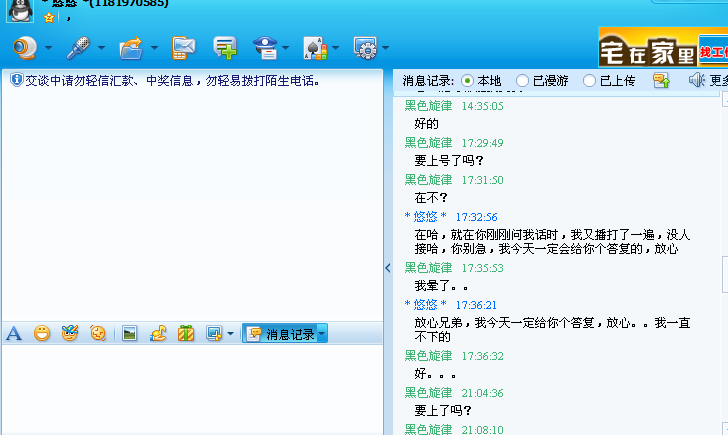This screenshot has width=728, height=435.
Task: Open the 宅在家里 banner ad
Action: pyautogui.click(x=648, y=47)
